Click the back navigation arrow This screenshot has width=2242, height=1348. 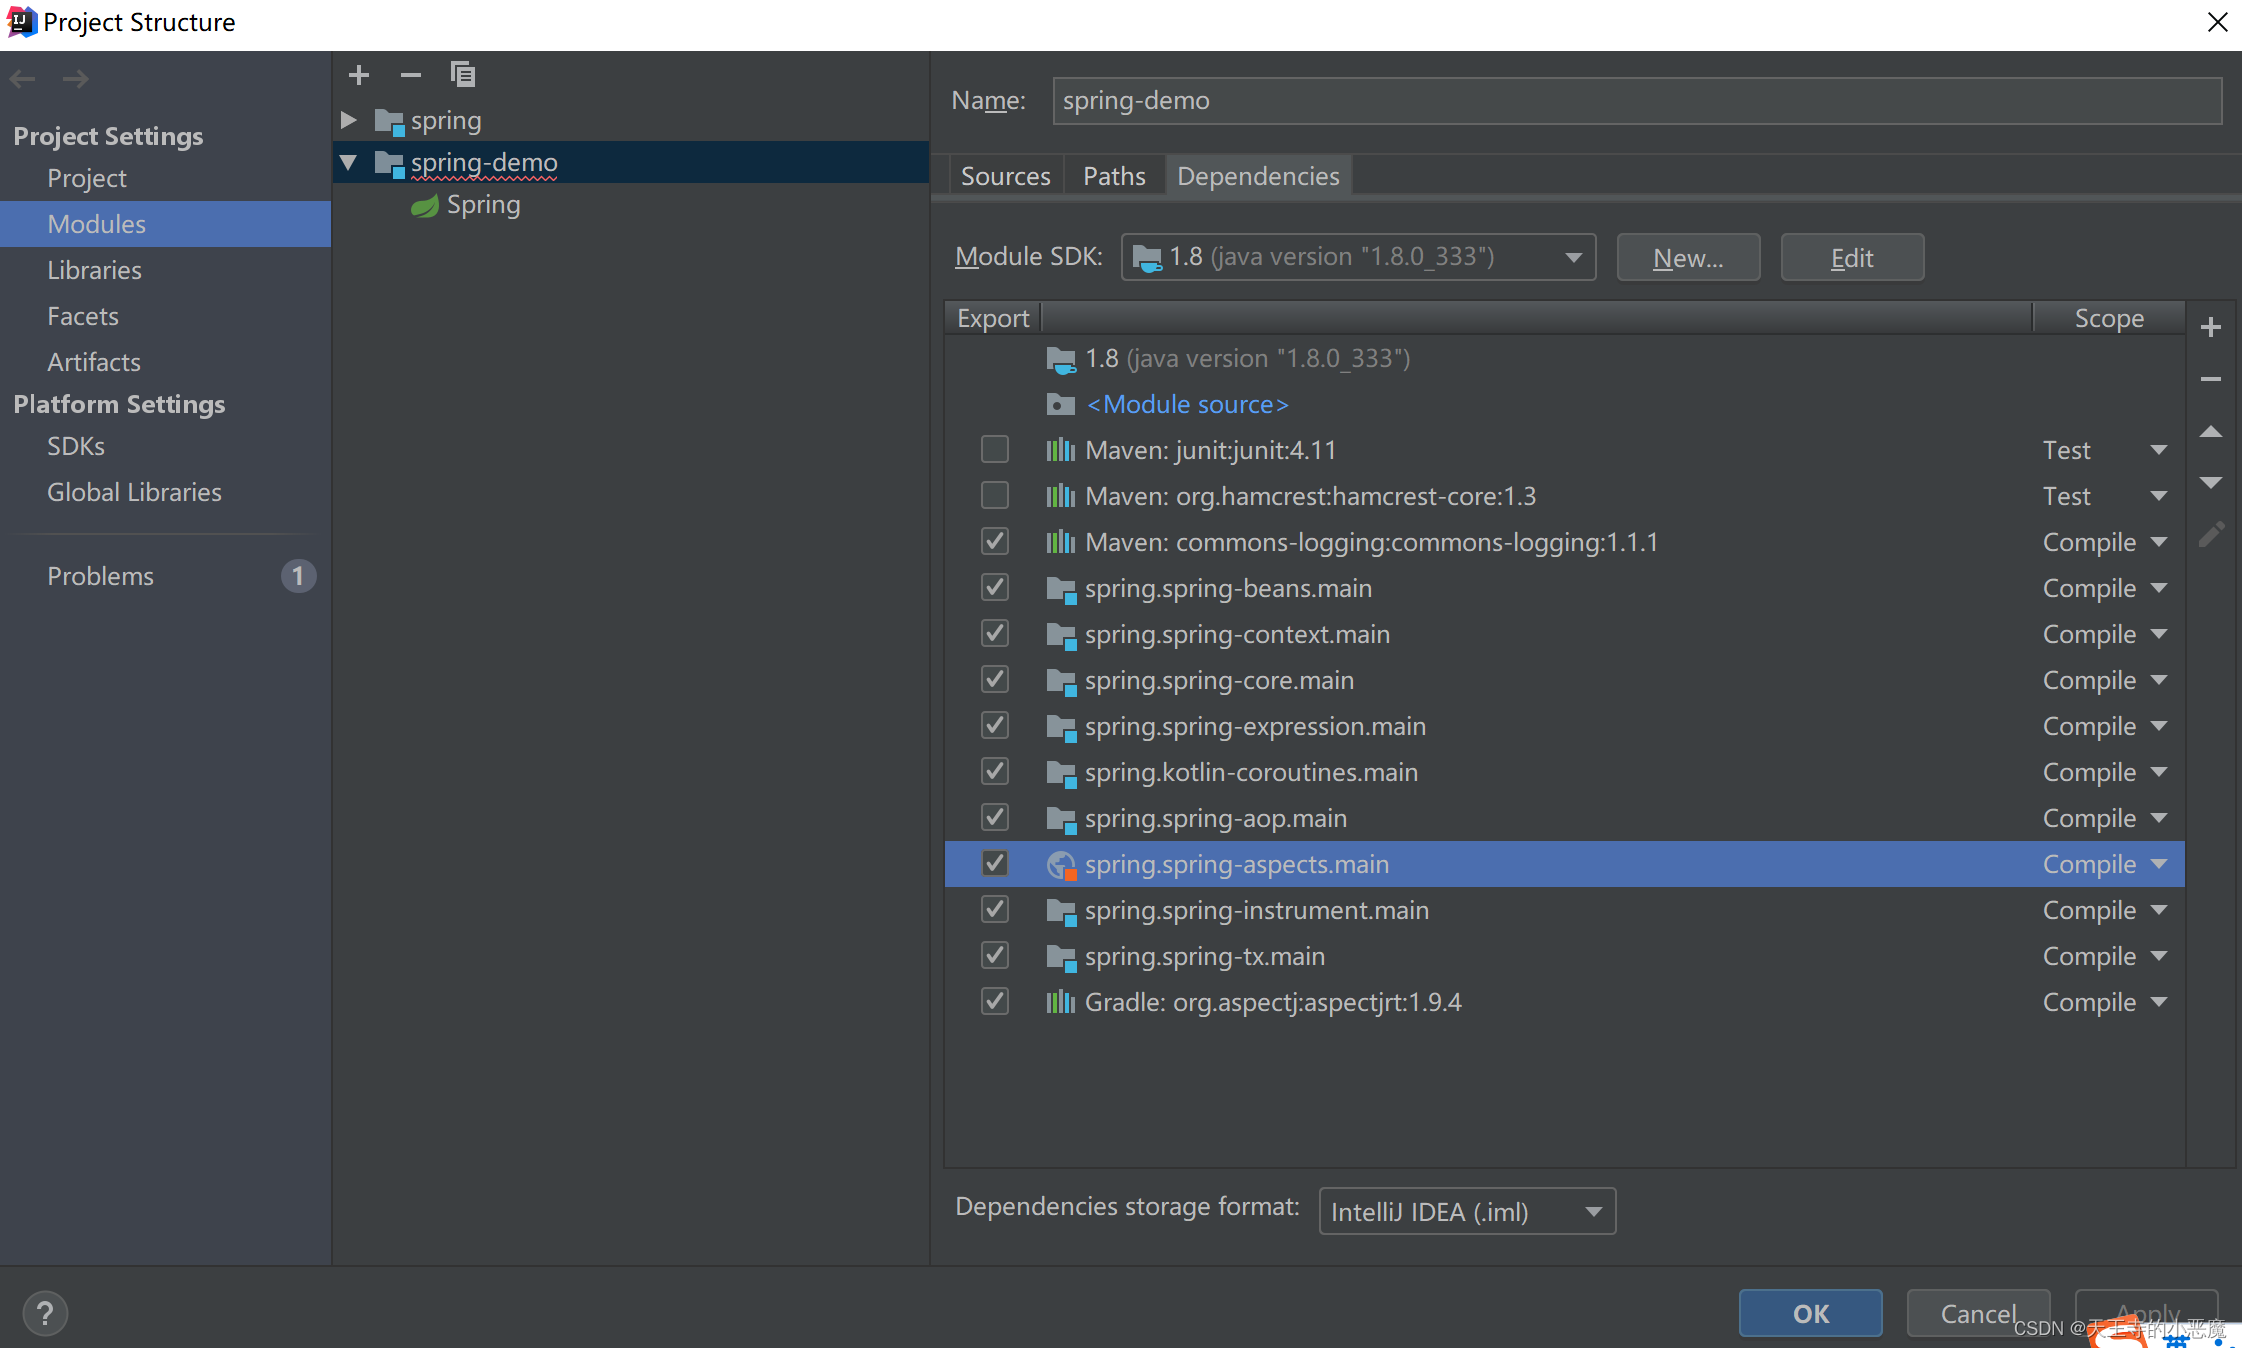[22, 78]
